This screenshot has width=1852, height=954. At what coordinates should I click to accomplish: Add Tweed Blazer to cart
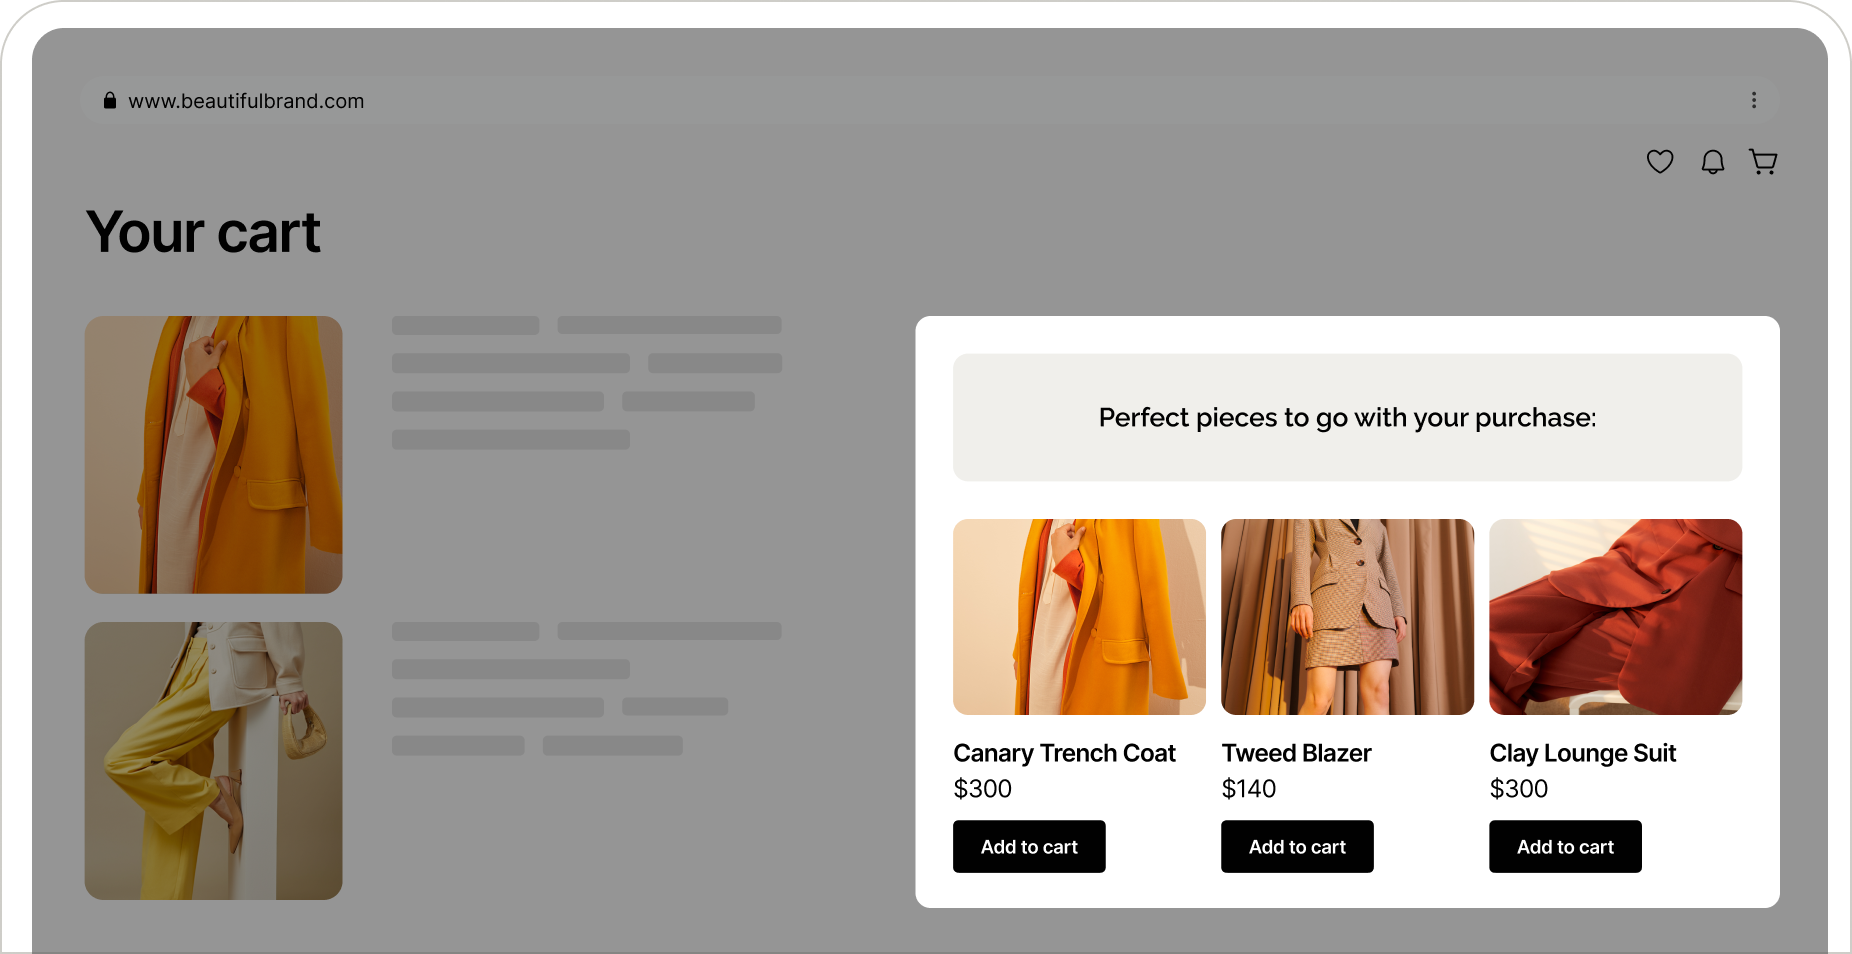1297,846
